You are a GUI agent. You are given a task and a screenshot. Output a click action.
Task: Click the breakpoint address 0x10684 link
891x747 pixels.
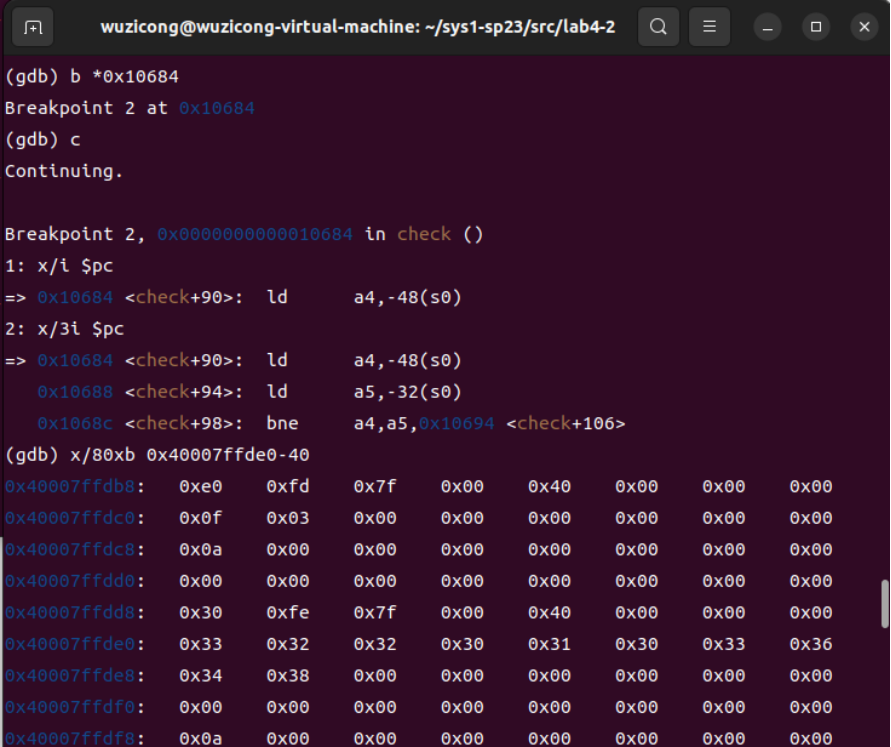click(217, 108)
